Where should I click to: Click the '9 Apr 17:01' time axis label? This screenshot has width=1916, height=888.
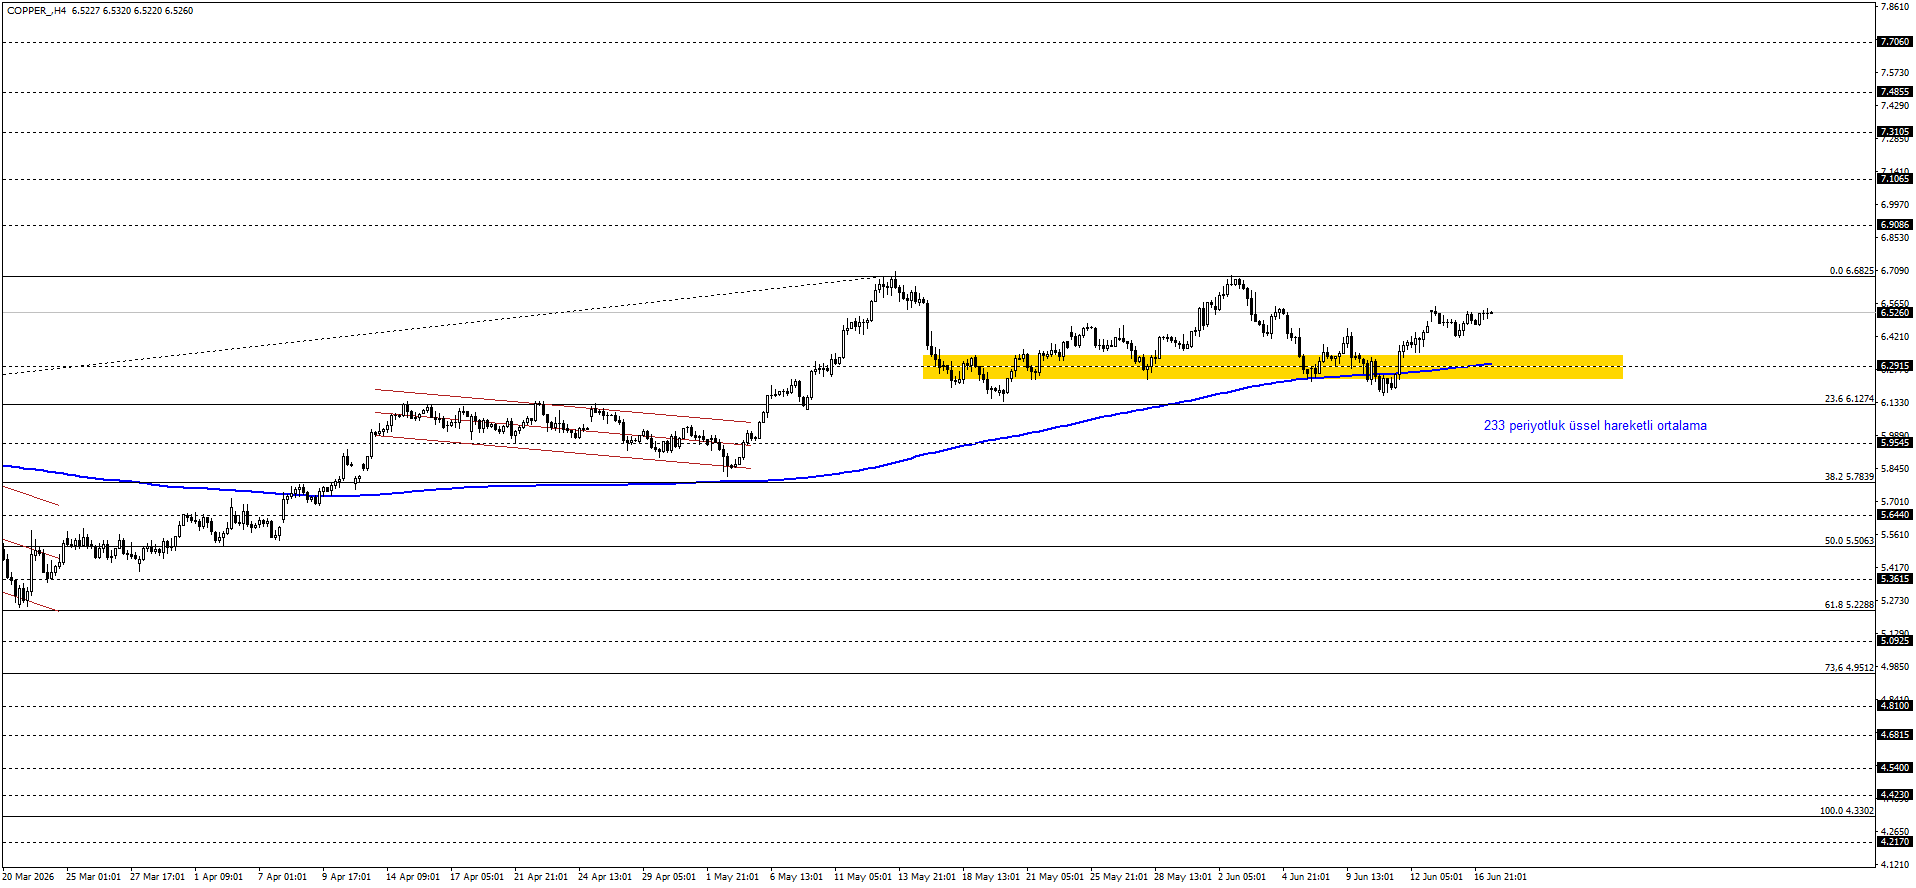346,877
